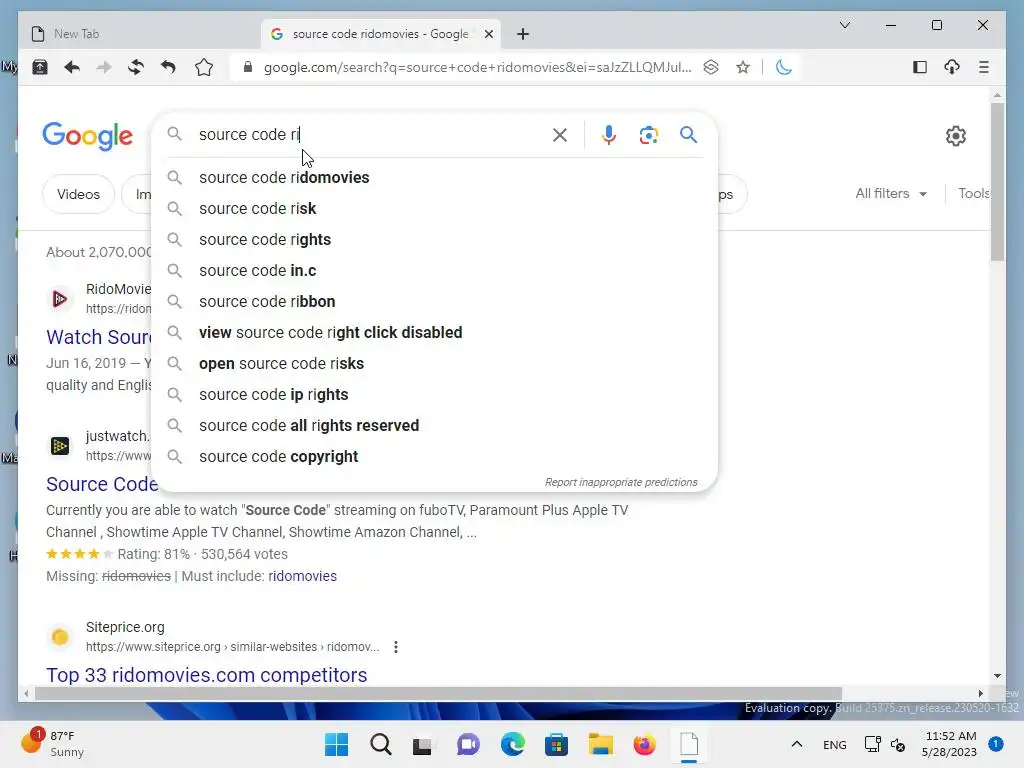Click the layered icon in address bar
Screen dimensions: 1024x768
[711, 67]
